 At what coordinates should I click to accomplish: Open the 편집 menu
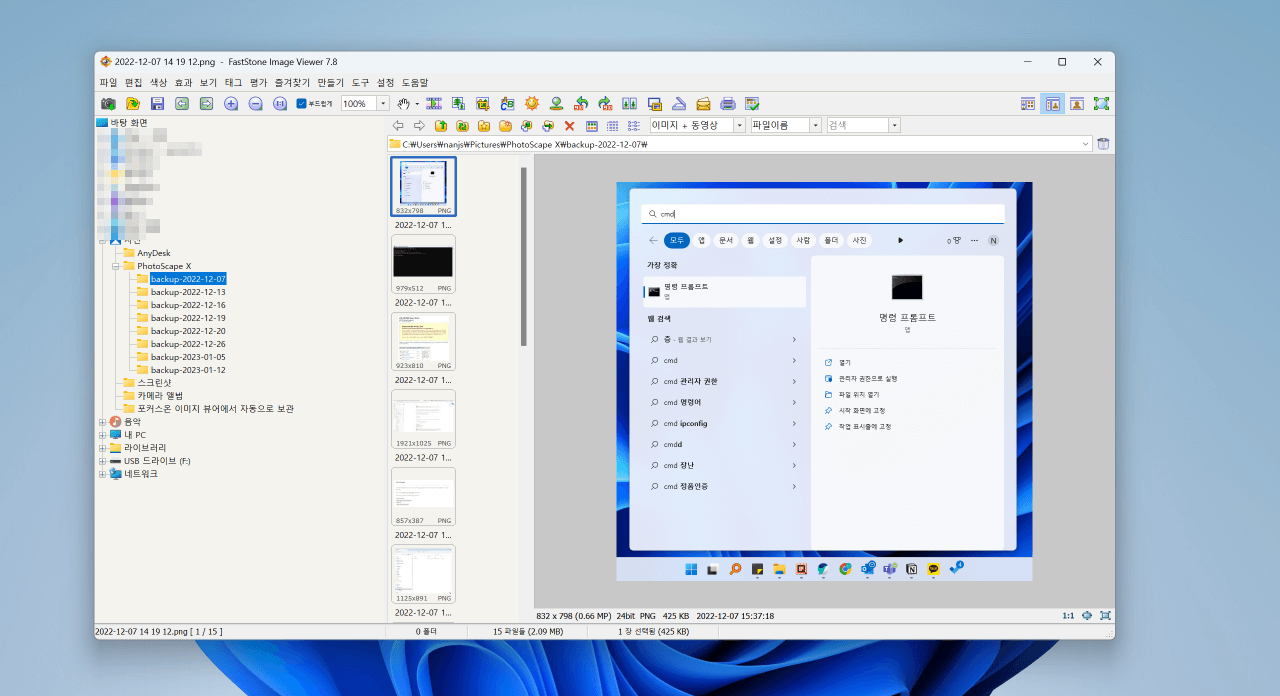[133, 82]
